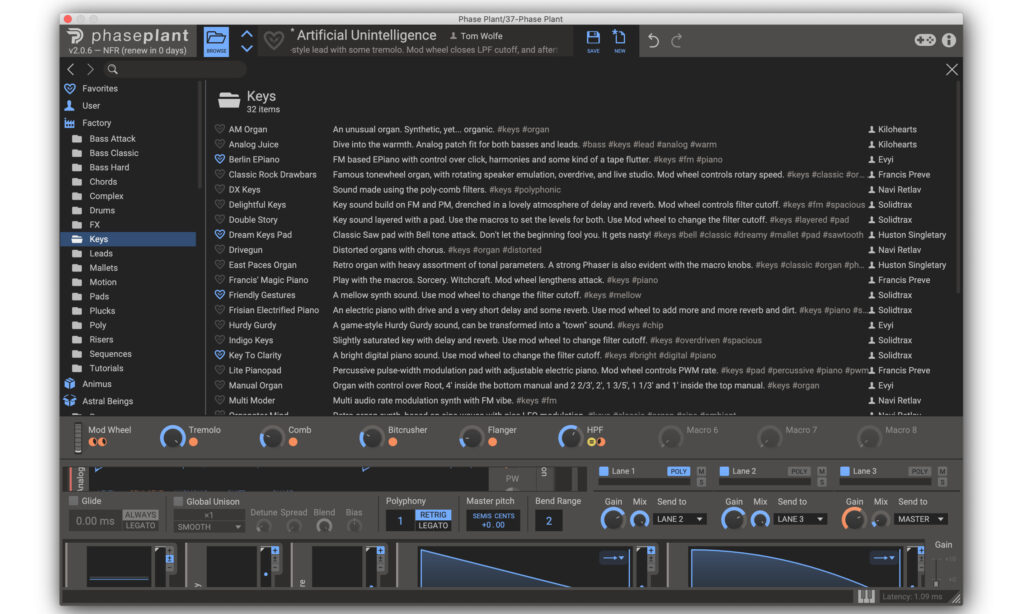1024x614 pixels.
Task: Open the Favorites category
Action: pos(100,88)
